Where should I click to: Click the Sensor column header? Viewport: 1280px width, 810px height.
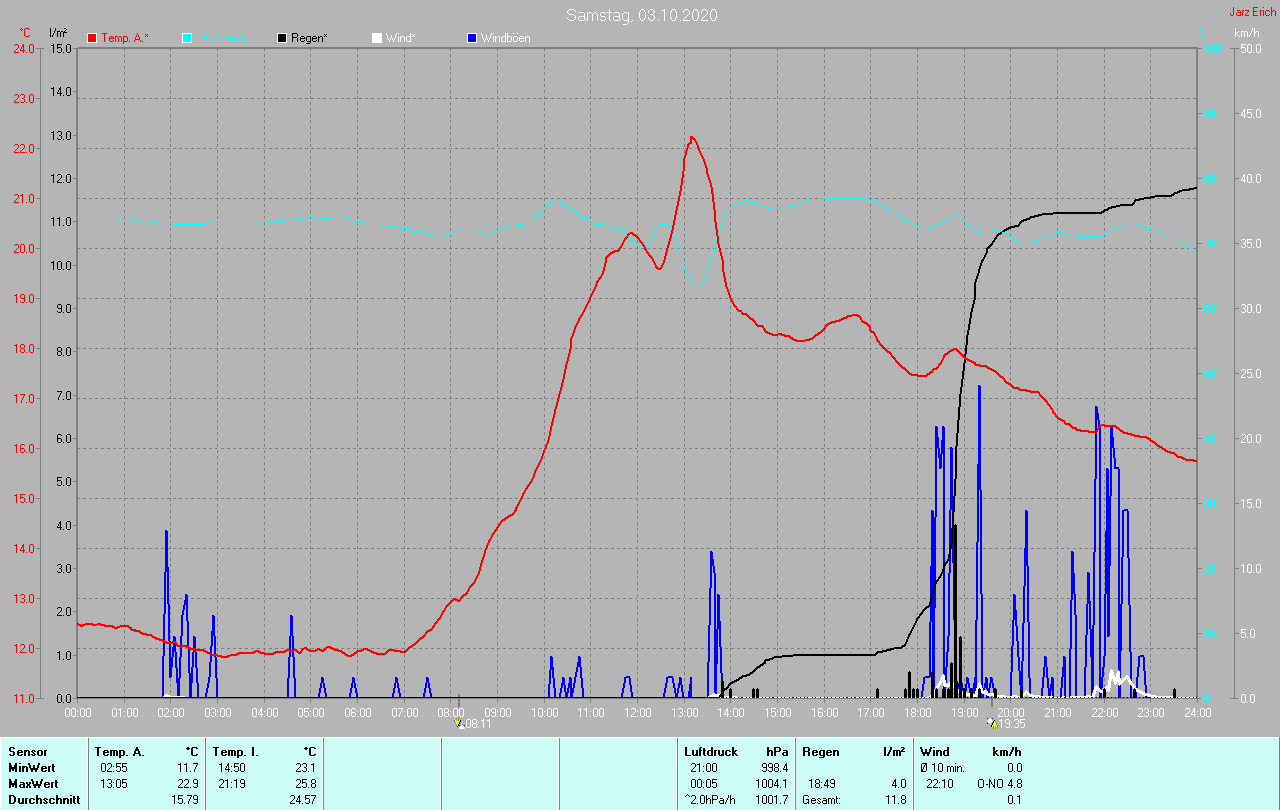tap(27, 751)
